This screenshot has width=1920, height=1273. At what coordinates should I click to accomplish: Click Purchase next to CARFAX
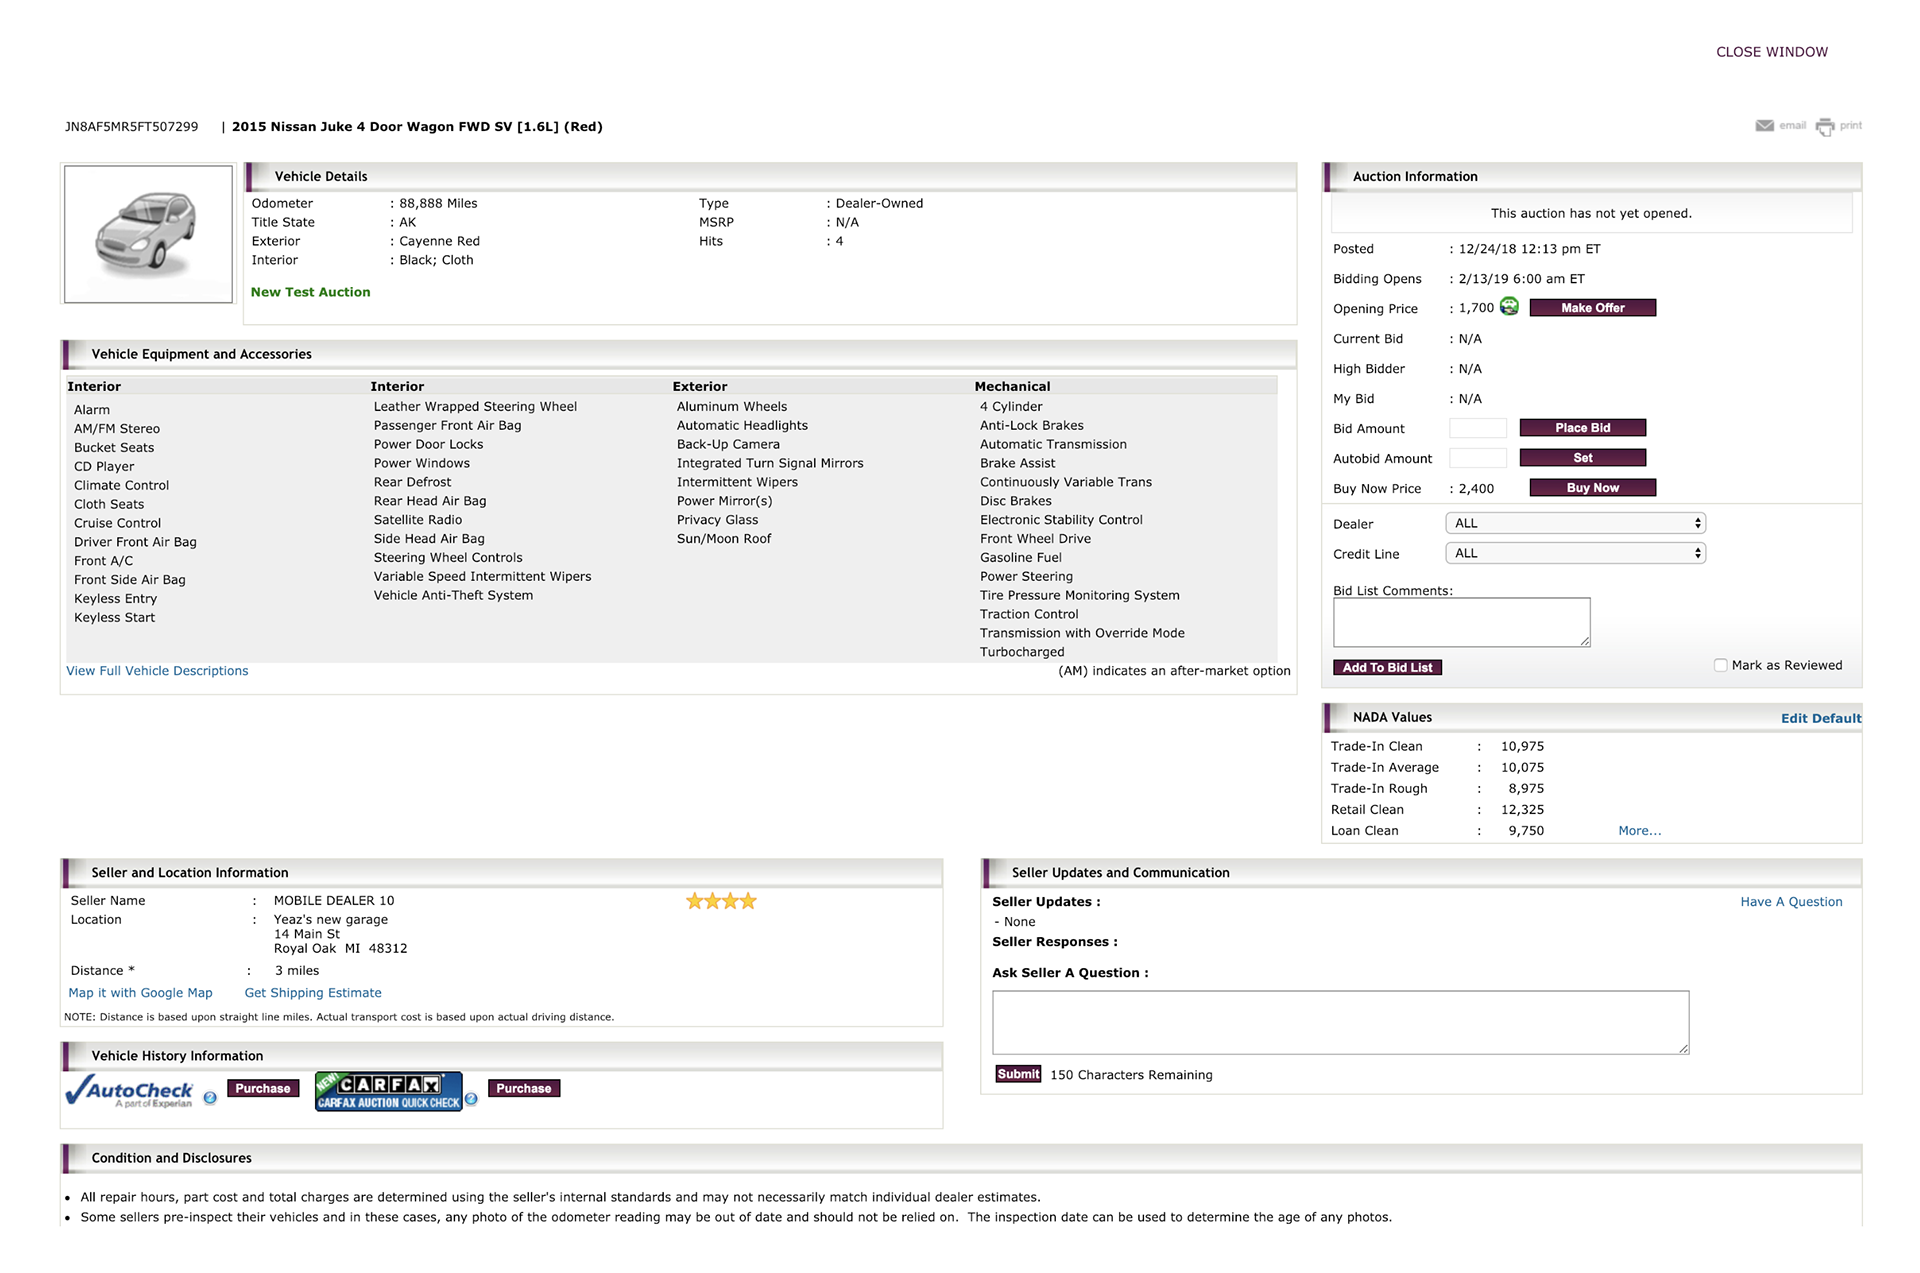[x=524, y=1088]
